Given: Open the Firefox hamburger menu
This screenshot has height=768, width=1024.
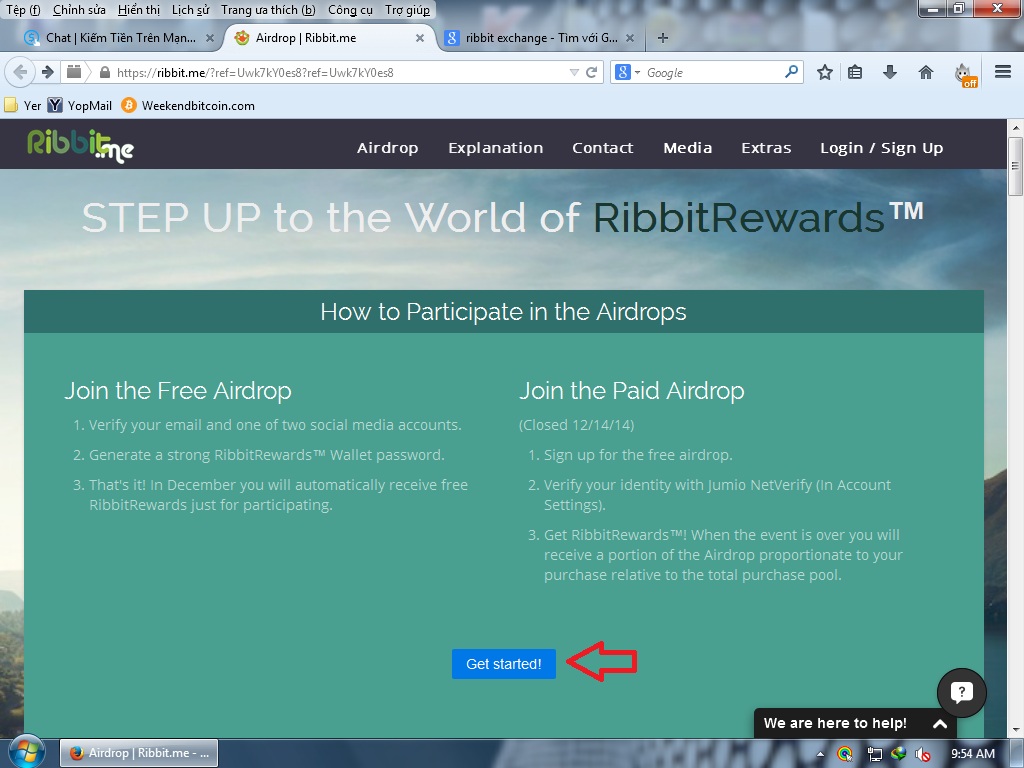Looking at the screenshot, I should pyautogui.click(x=1003, y=71).
